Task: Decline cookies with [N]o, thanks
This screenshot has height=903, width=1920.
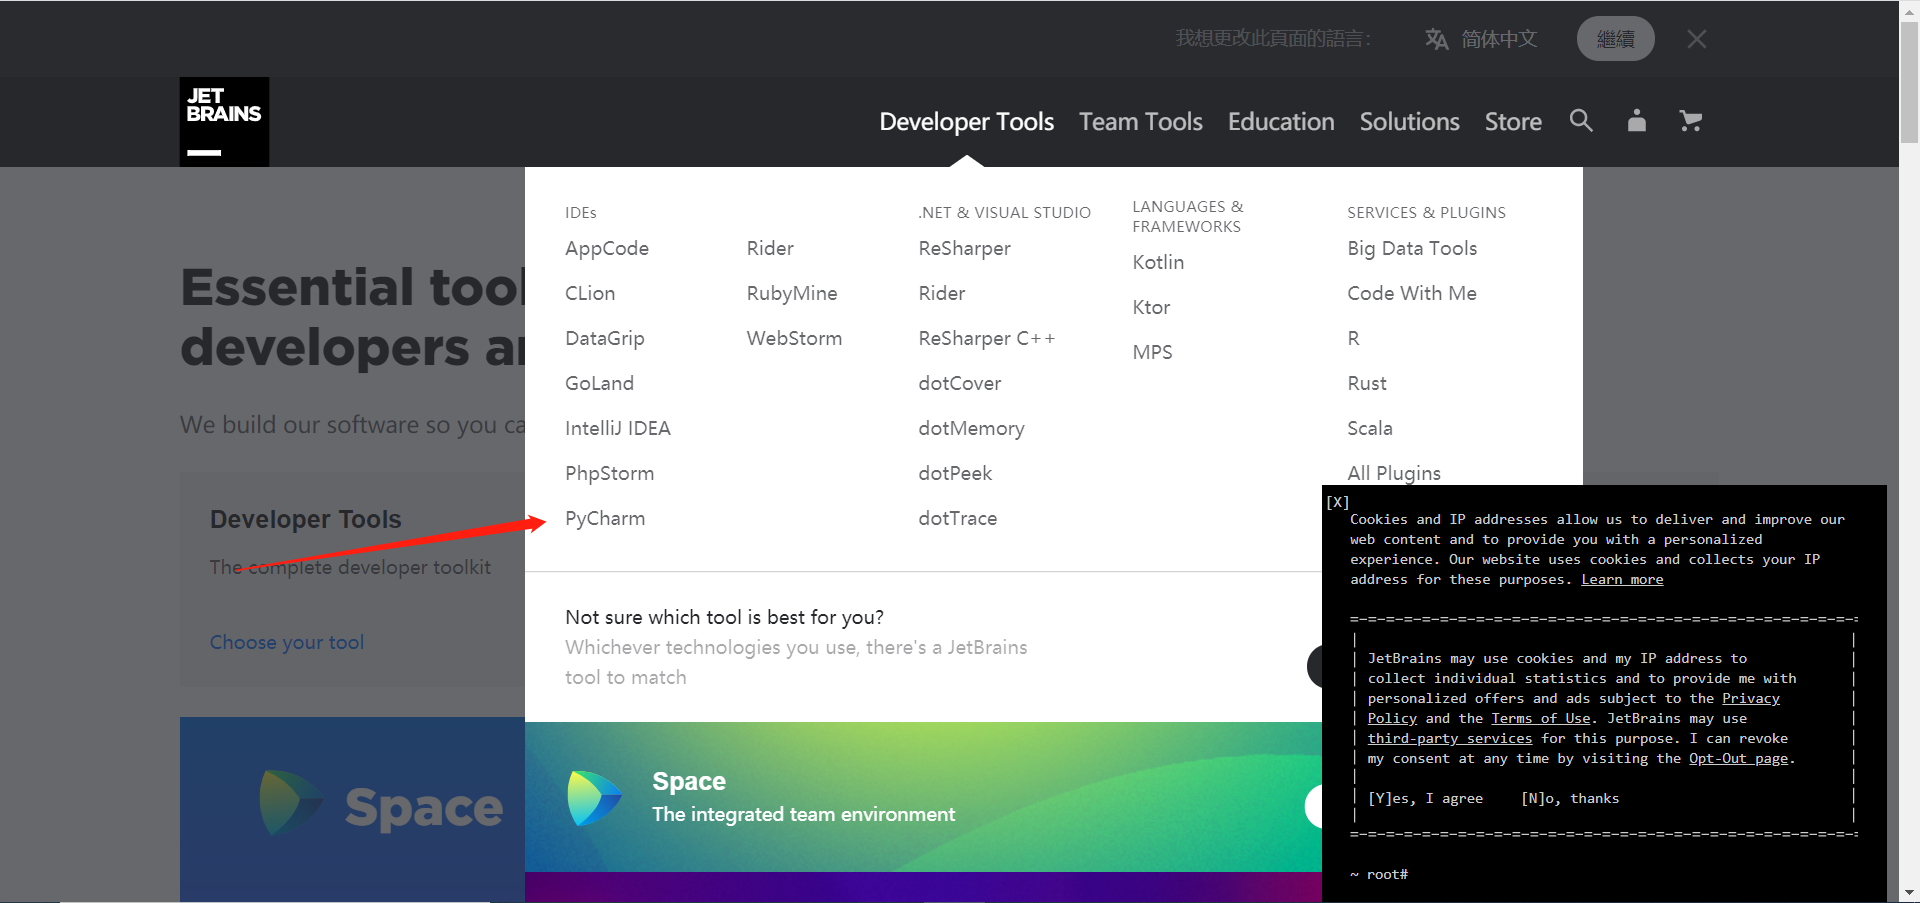Action: (1570, 798)
